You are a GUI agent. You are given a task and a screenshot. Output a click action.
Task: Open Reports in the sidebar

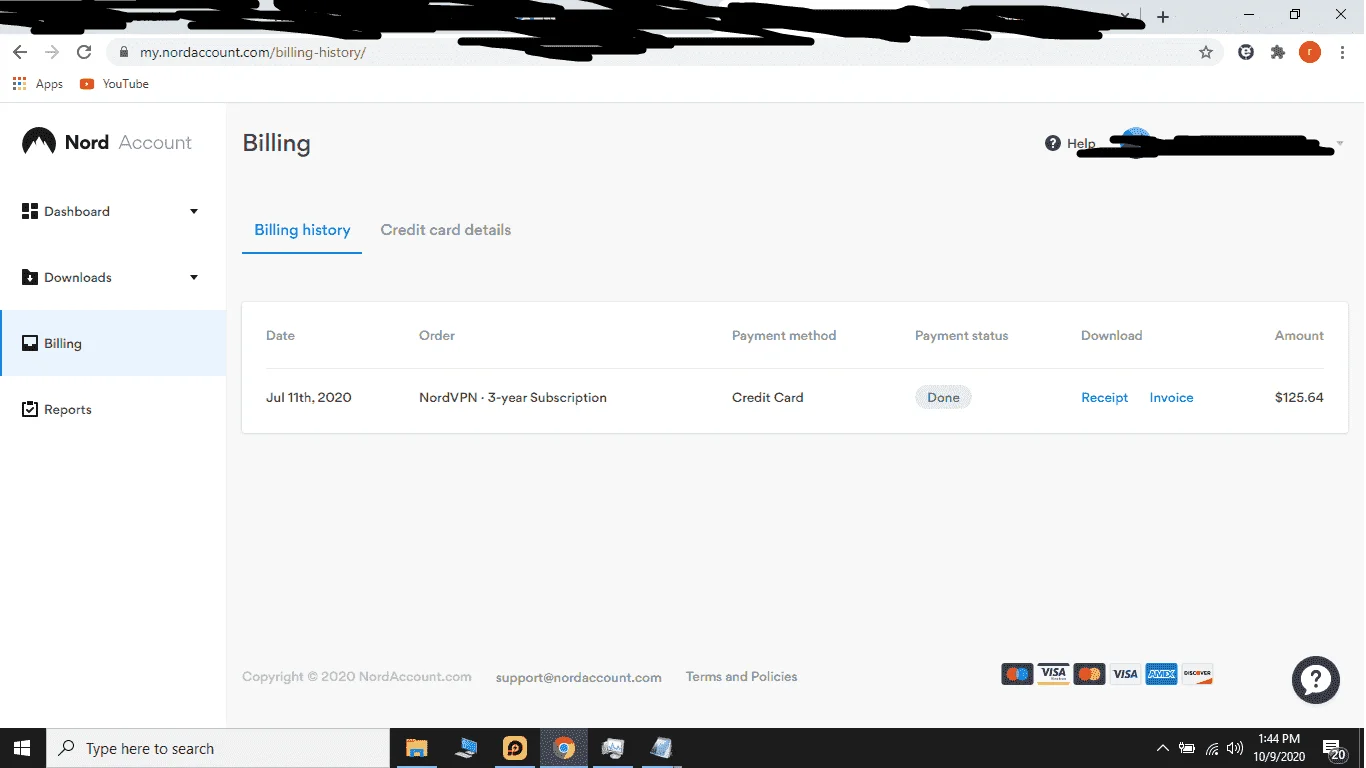[x=113, y=409]
